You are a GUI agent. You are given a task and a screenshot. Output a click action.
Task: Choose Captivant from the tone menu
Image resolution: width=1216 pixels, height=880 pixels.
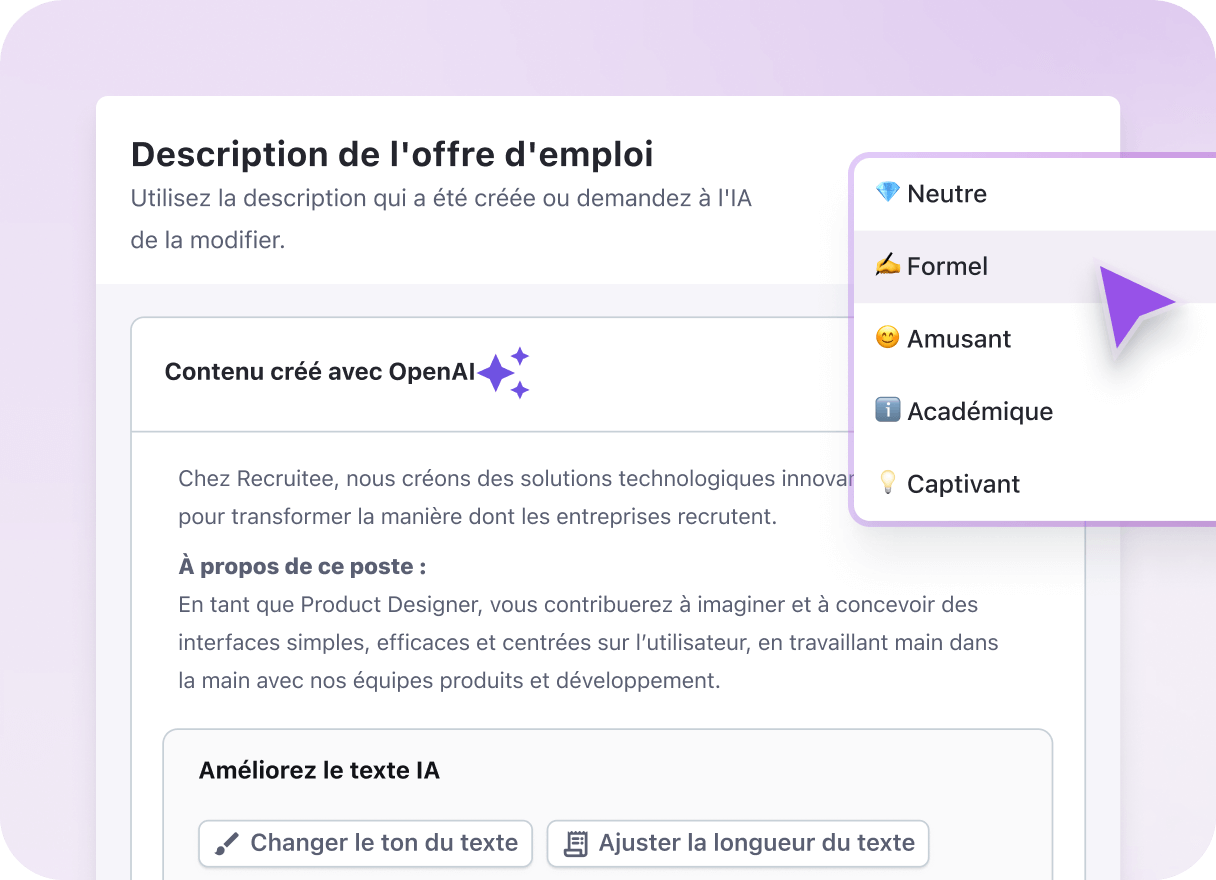[x=963, y=483]
